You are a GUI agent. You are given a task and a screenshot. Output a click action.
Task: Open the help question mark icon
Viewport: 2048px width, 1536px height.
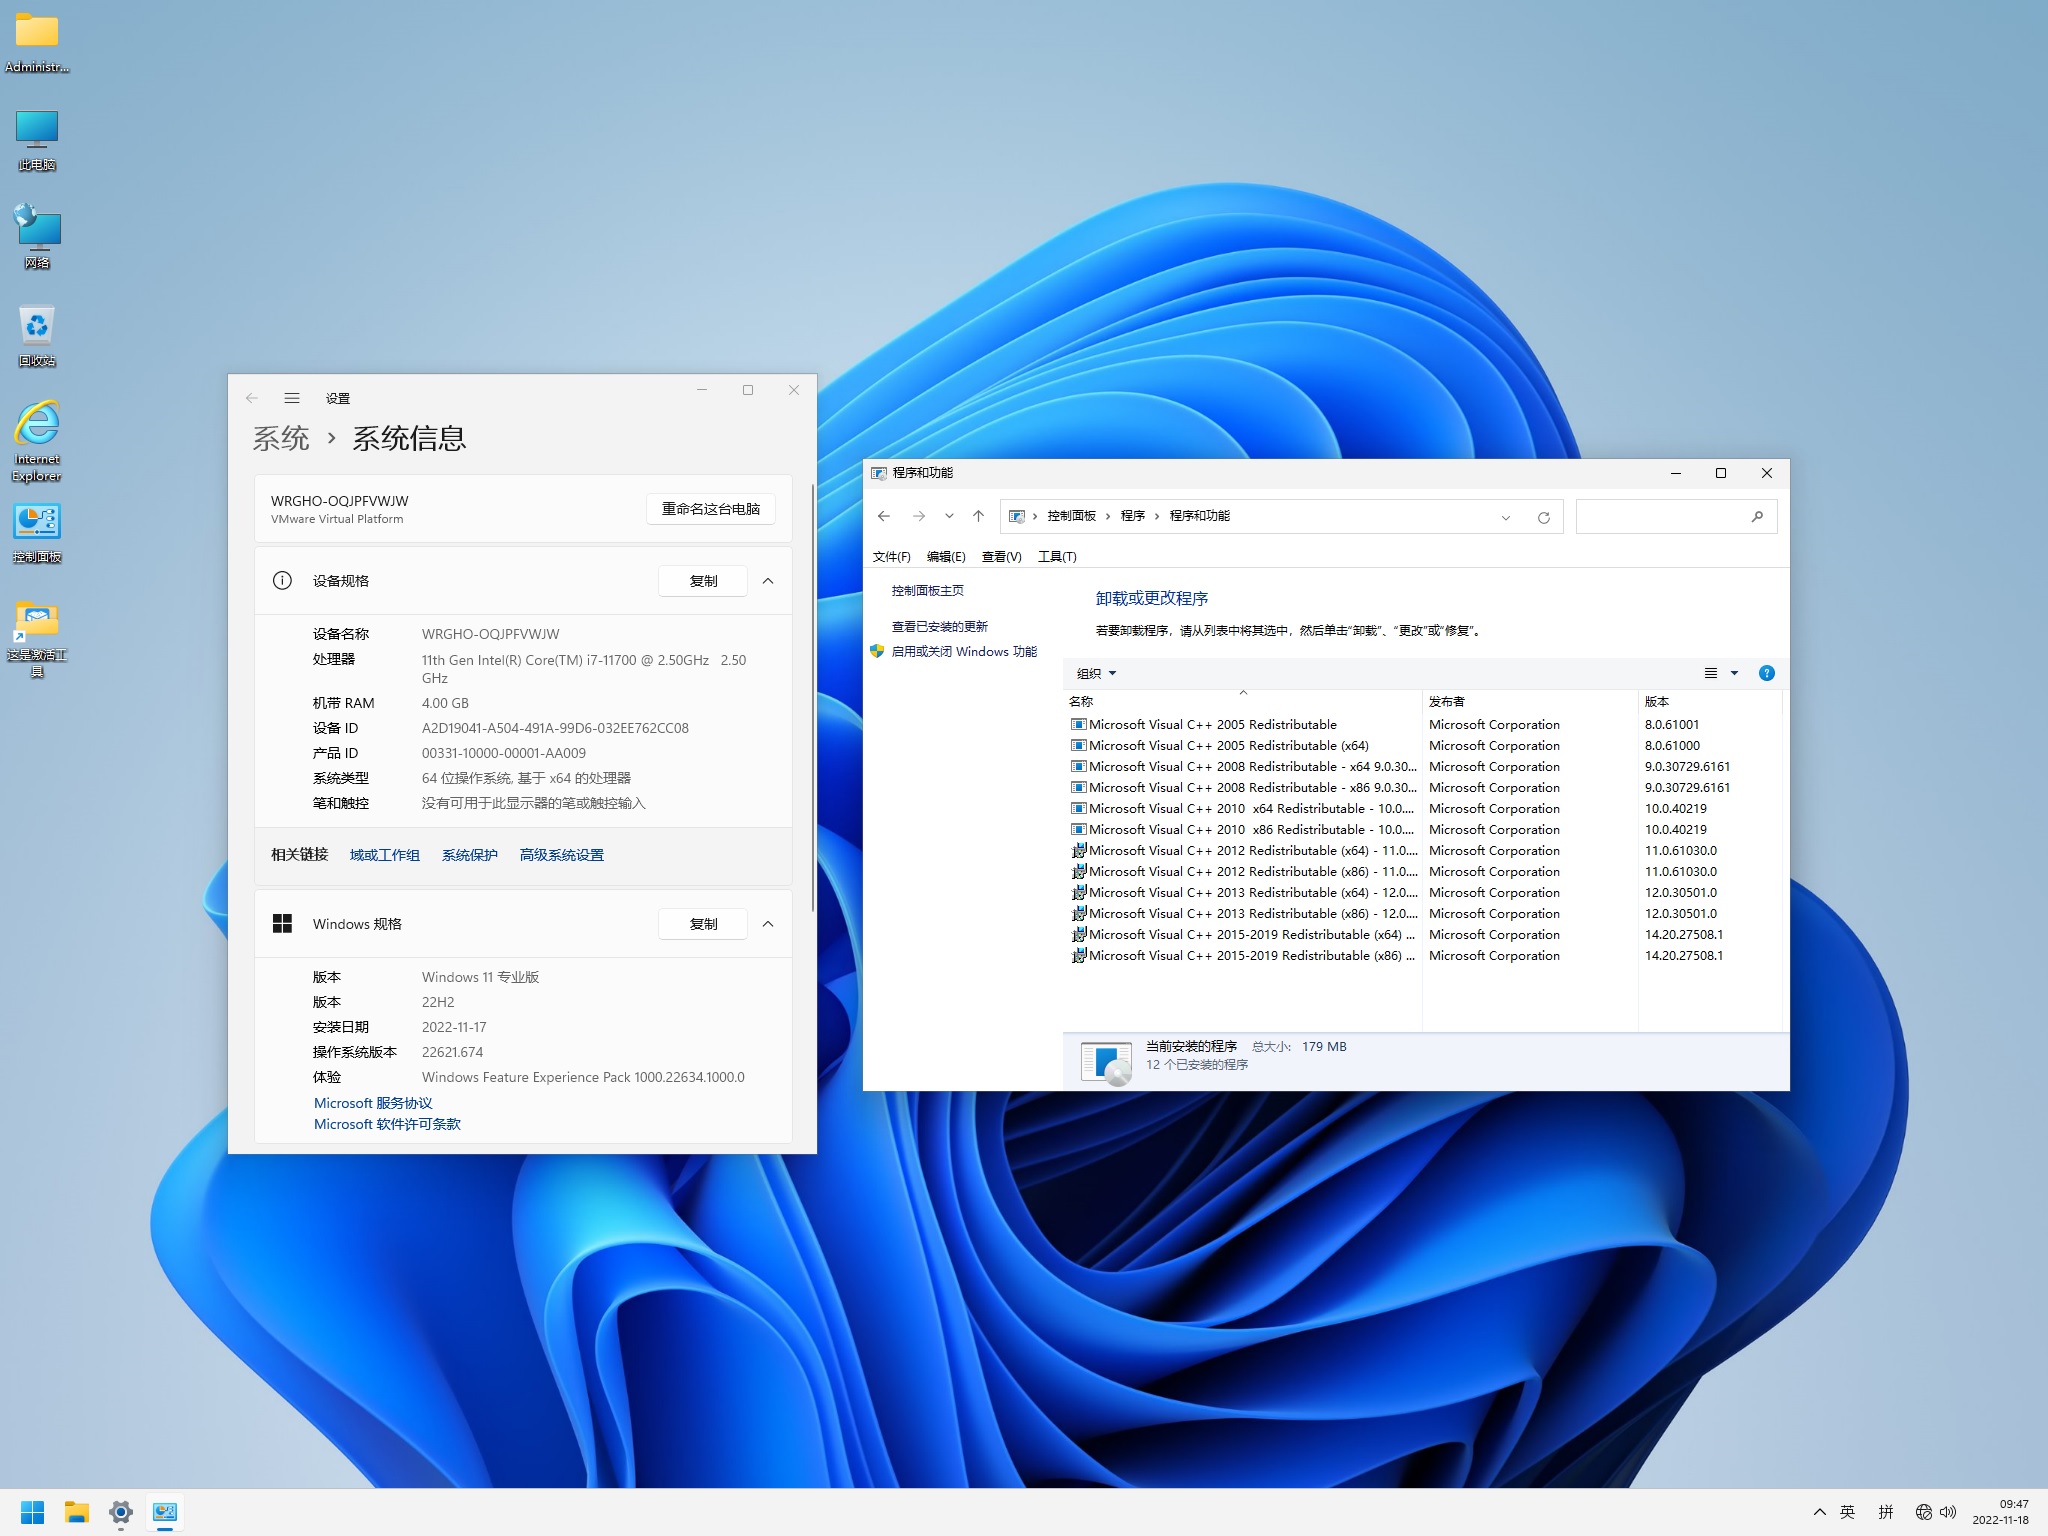coord(1767,673)
